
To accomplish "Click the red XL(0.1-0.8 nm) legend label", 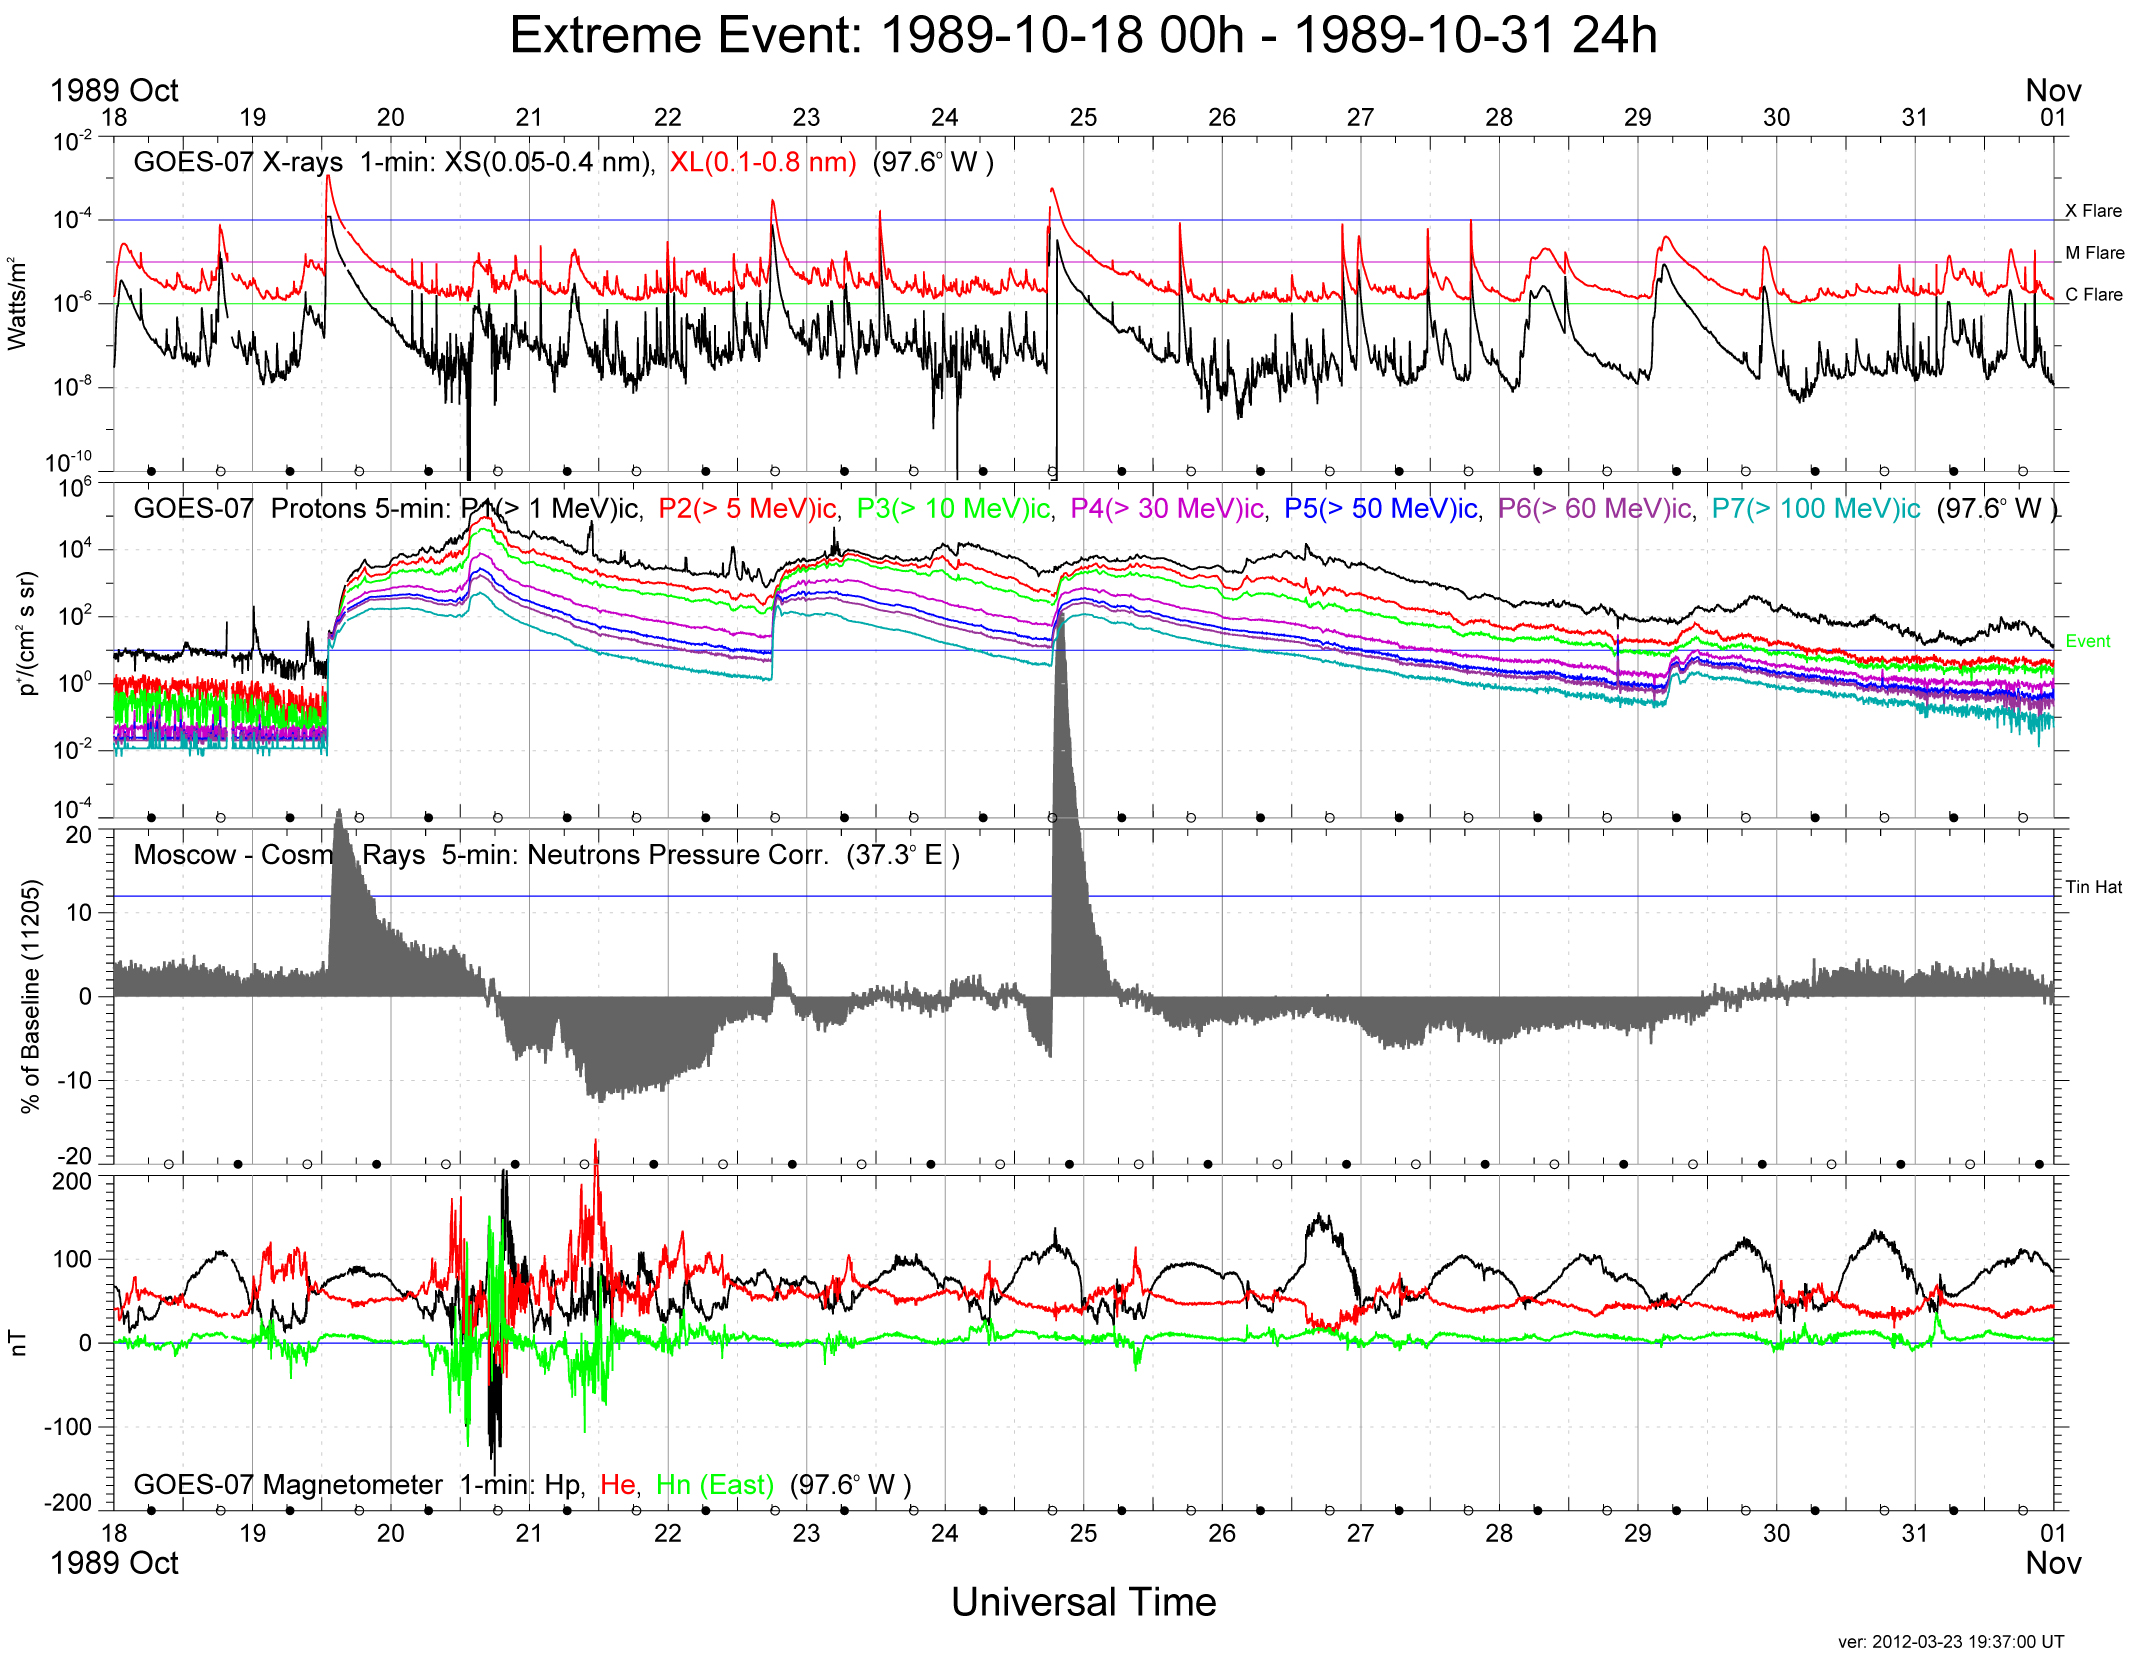I will 763,162.
